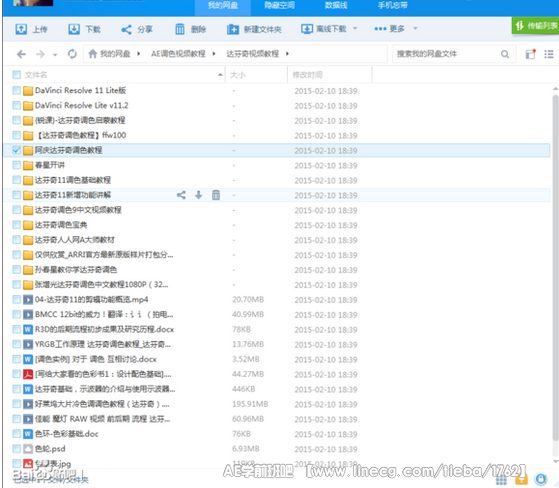Click the sort arrow in the name column
Screen dimensions: 559x488
click(x=220, y=75)
